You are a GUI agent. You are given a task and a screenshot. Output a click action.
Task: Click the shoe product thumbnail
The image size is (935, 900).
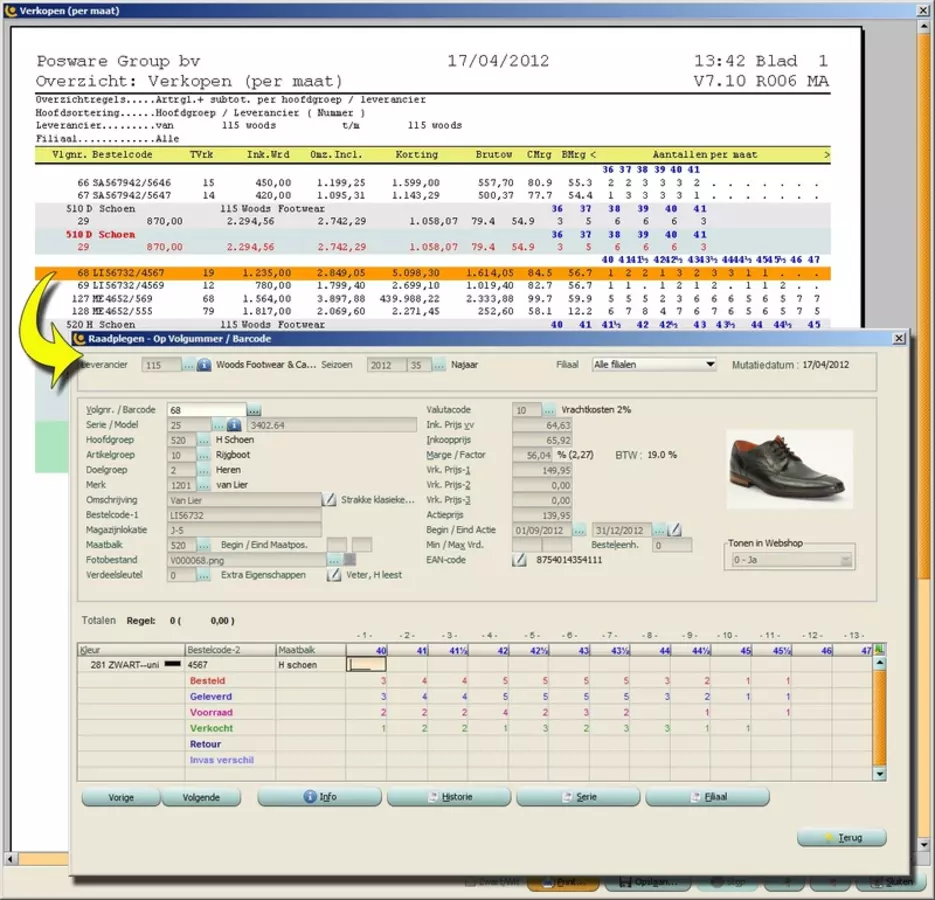coord(790,470)
